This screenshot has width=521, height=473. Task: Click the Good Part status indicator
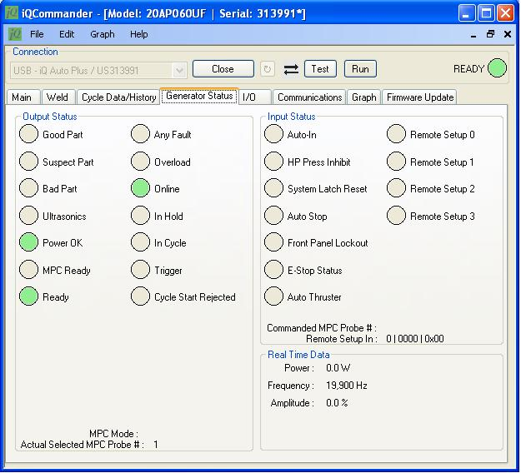[x=29, y=134]
